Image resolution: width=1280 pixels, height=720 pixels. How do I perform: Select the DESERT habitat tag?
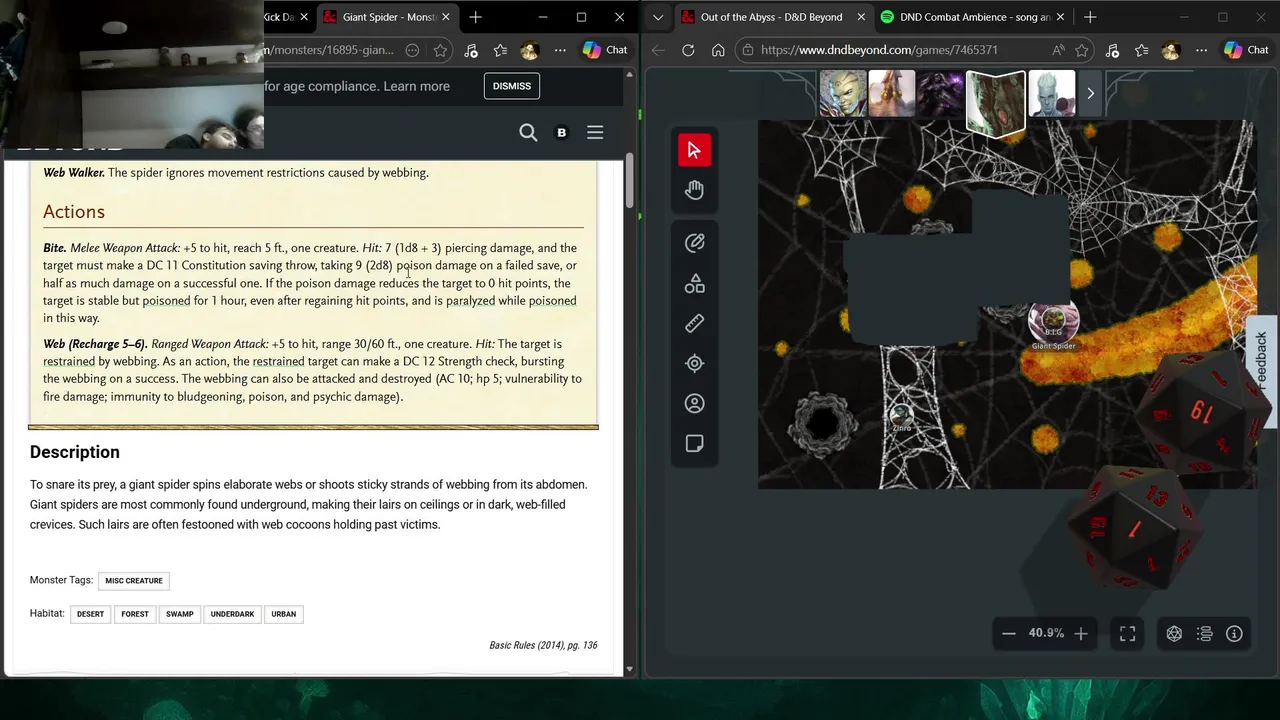tap(90, 614)
